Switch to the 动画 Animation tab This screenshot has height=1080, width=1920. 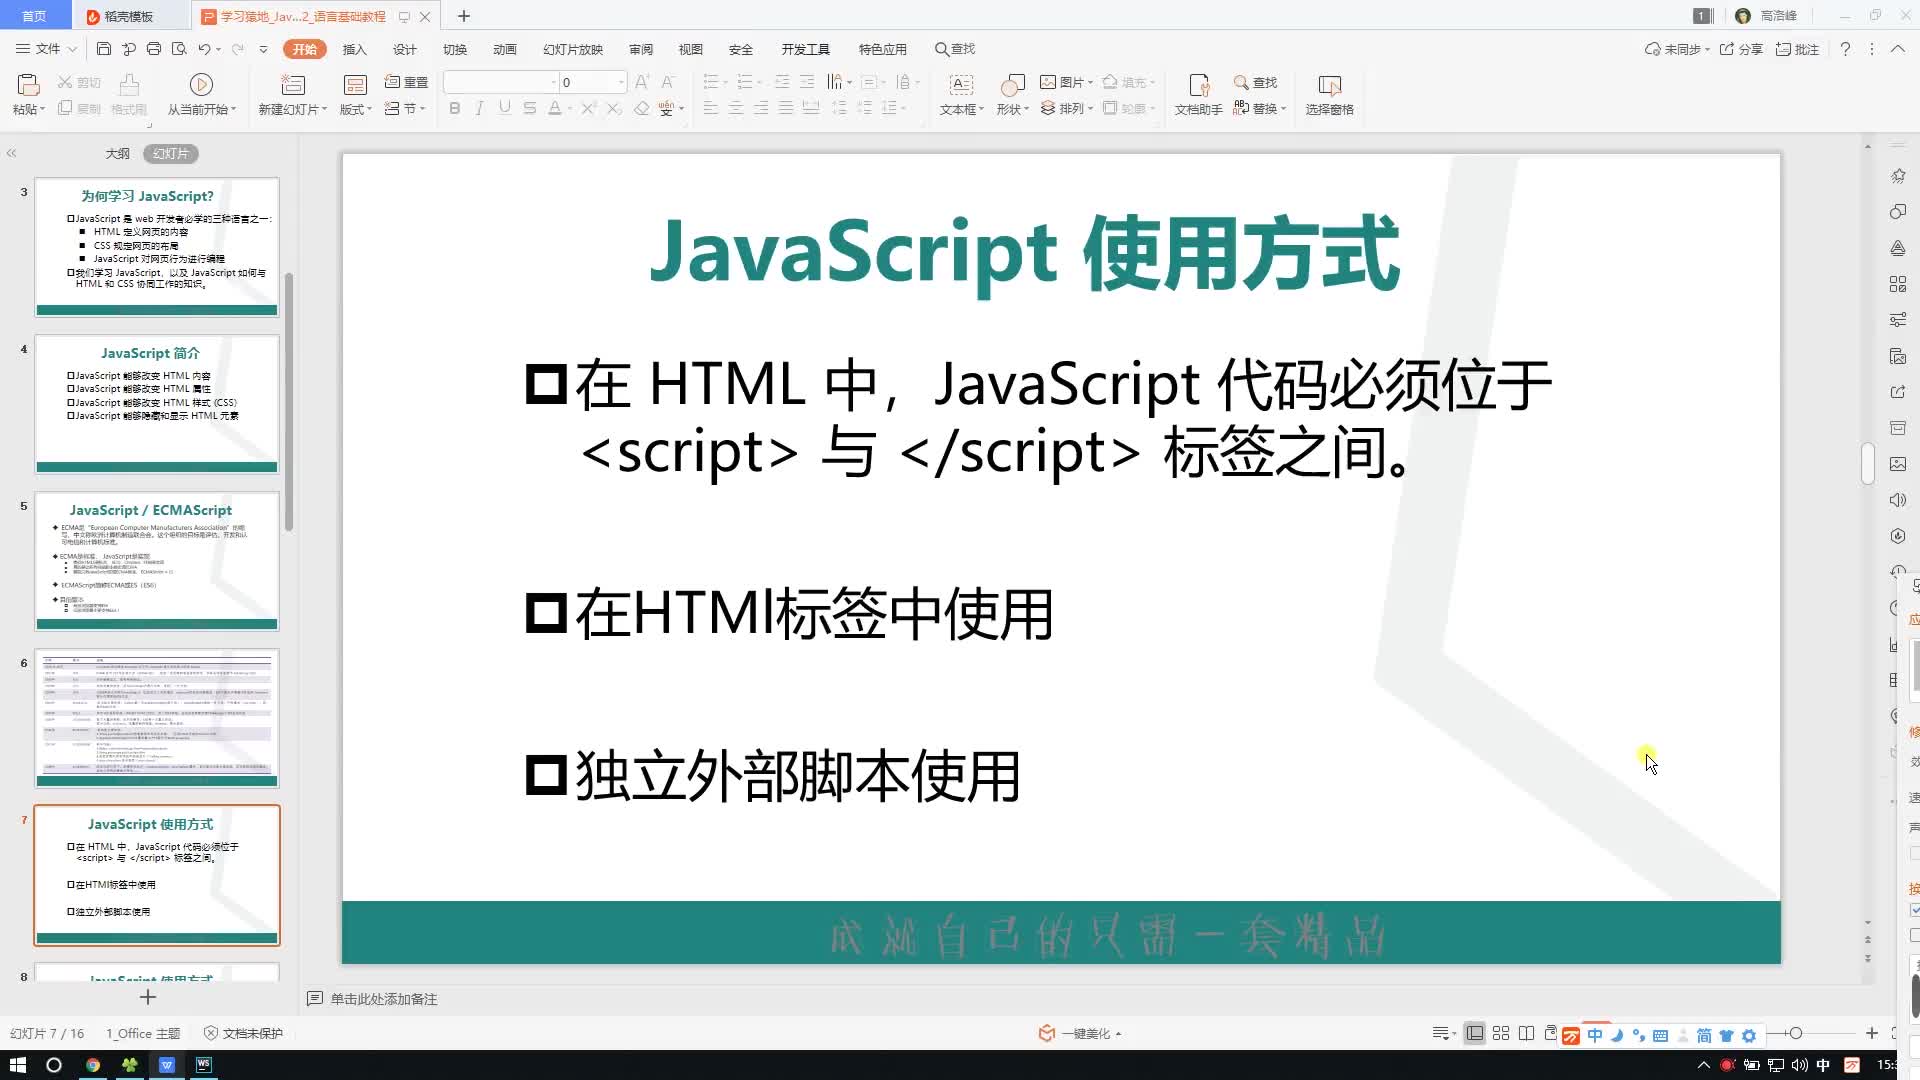click(x=505, y=49)
